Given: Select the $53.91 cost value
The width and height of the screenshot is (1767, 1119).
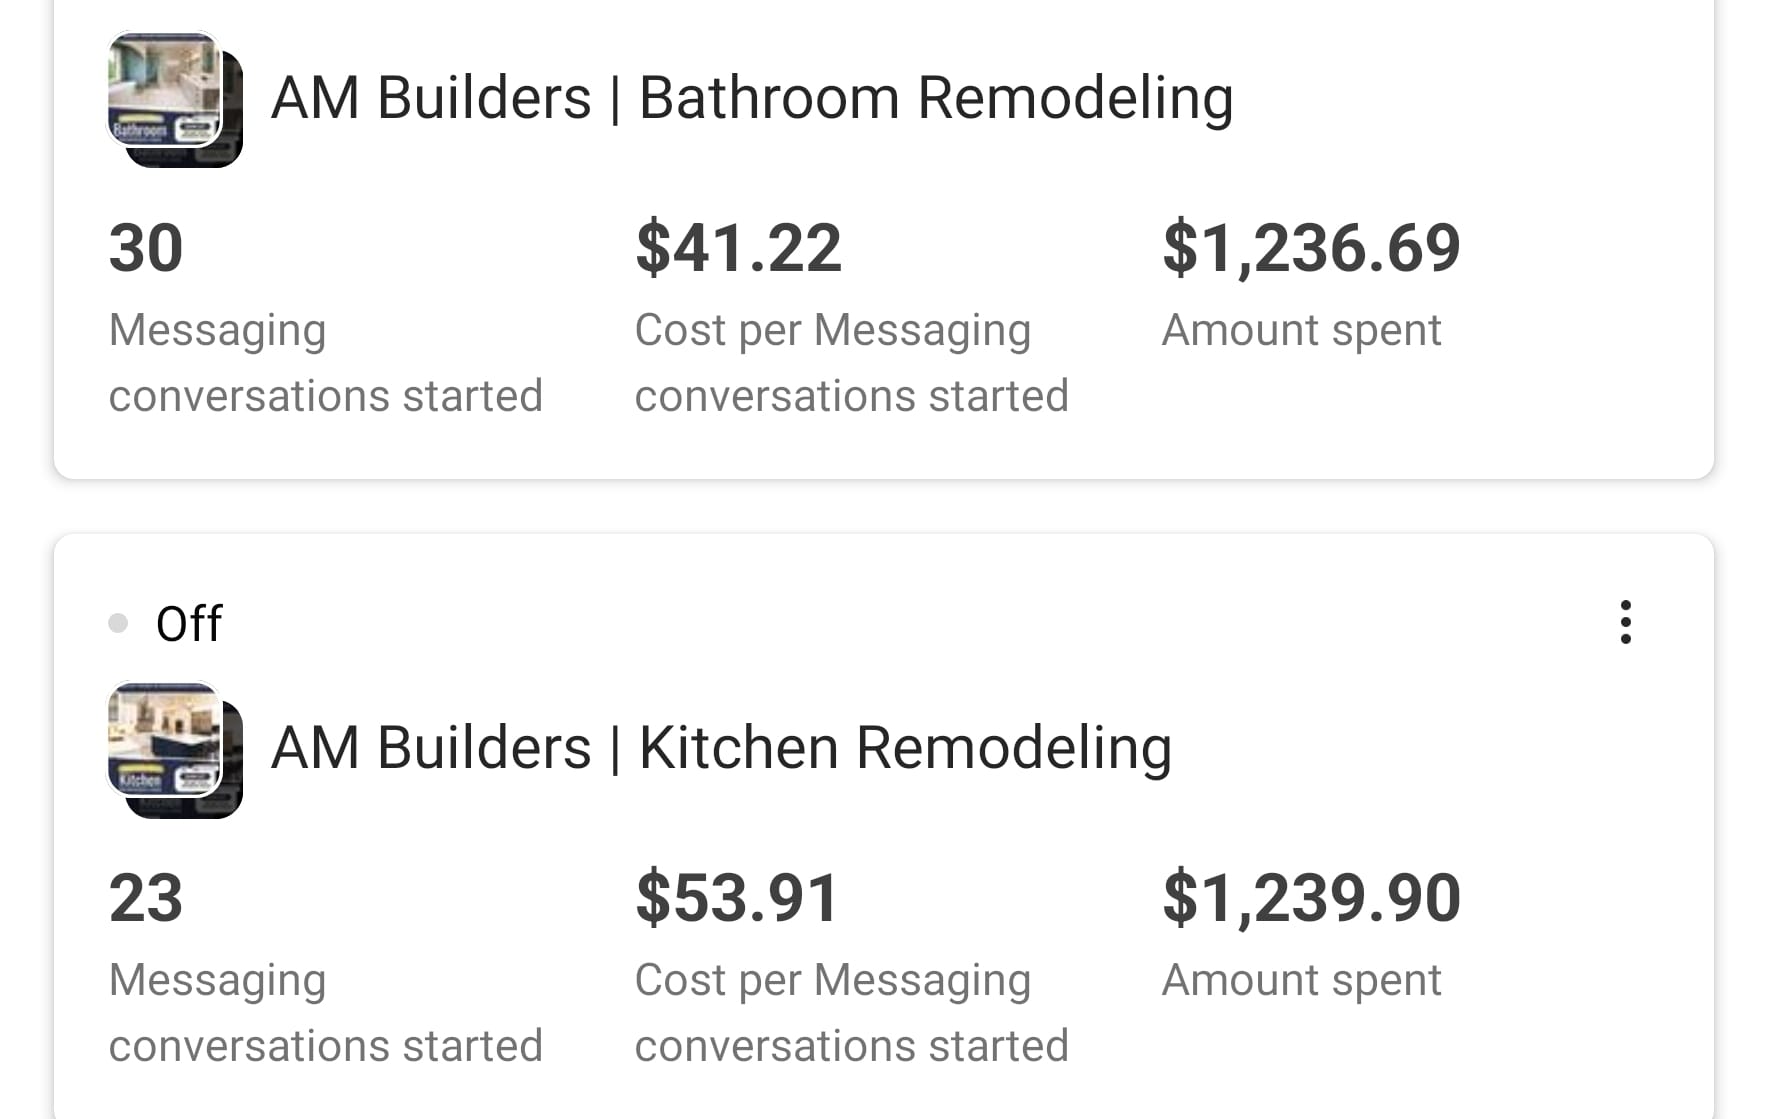Looking at the screenshot, I should pos(737,898).
